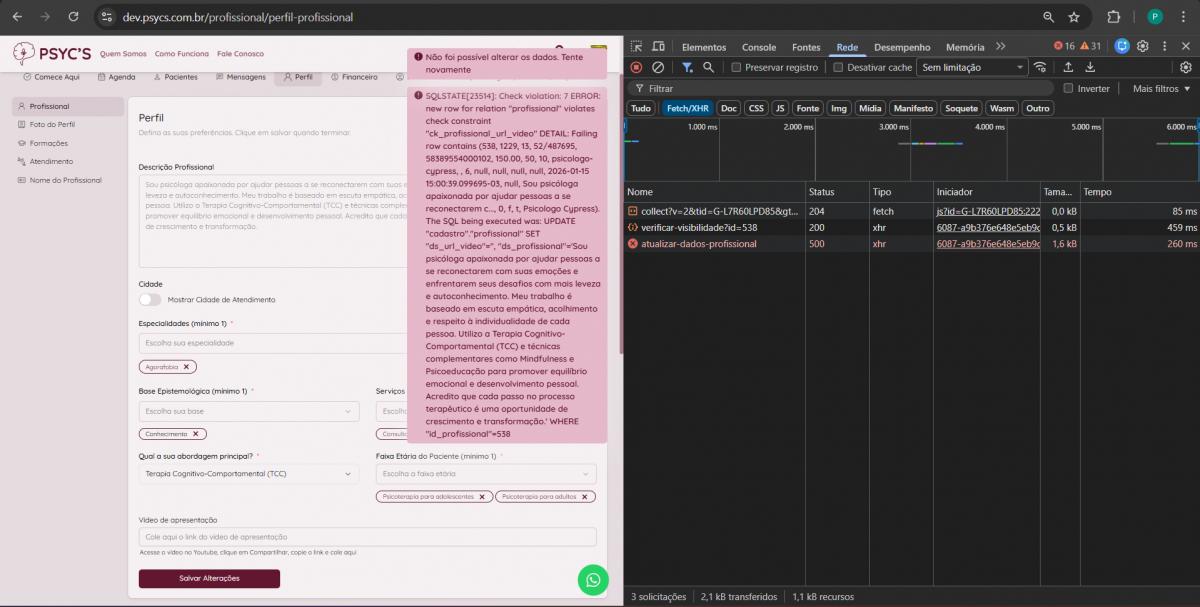The image size is (1200, 607).
Task: Toggle Mostrar Cidade de Atendimento switch
Action: point(150,299)
